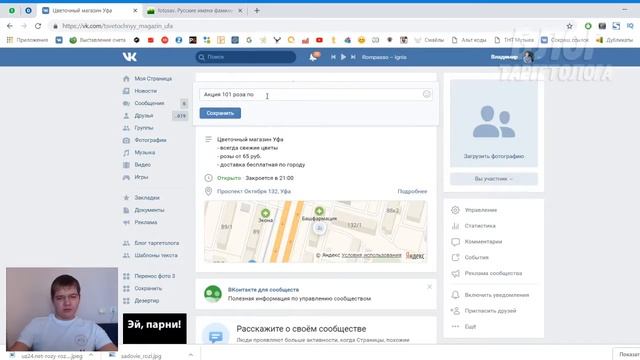Go back in the browser
Screen dimensions: 640x360
tap(10, 26)
